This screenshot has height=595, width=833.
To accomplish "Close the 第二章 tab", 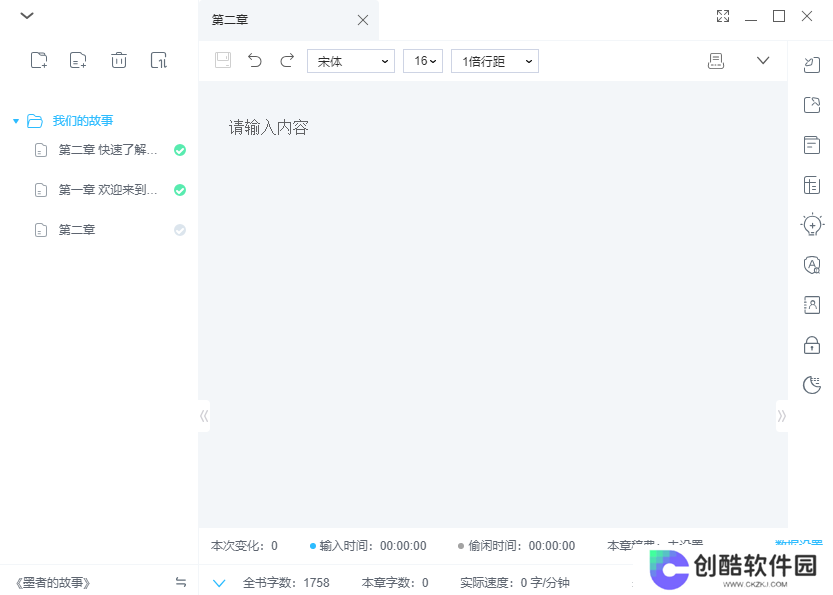I will coord(363,20).
